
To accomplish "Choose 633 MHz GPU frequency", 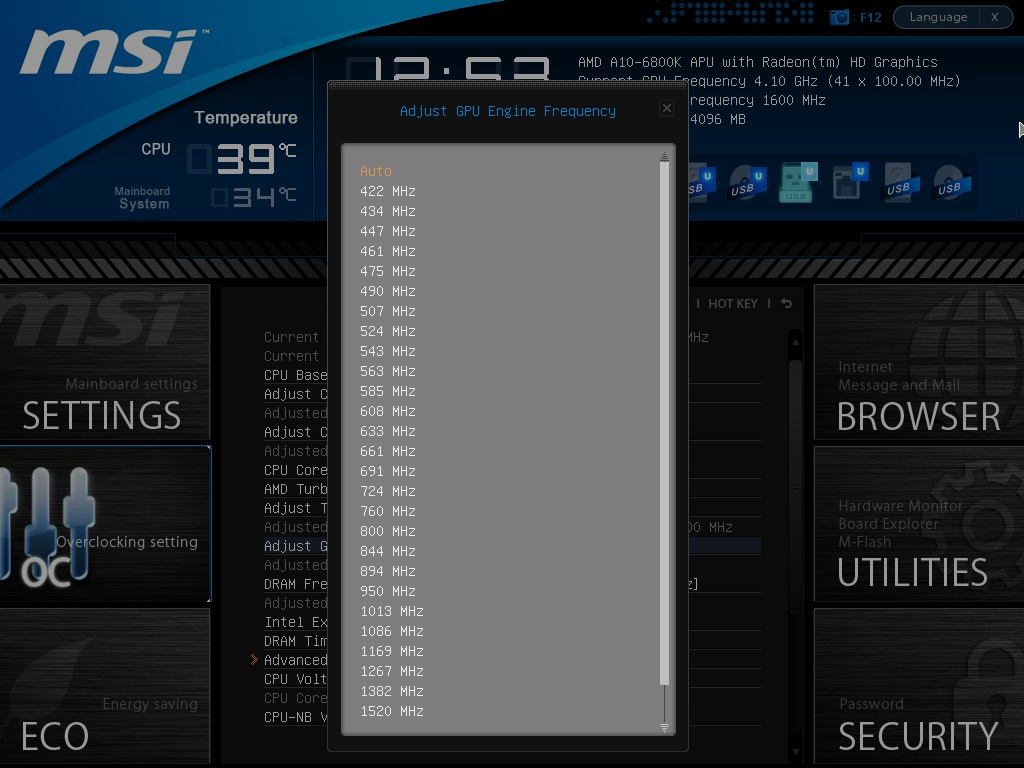I will pos(387,431).
